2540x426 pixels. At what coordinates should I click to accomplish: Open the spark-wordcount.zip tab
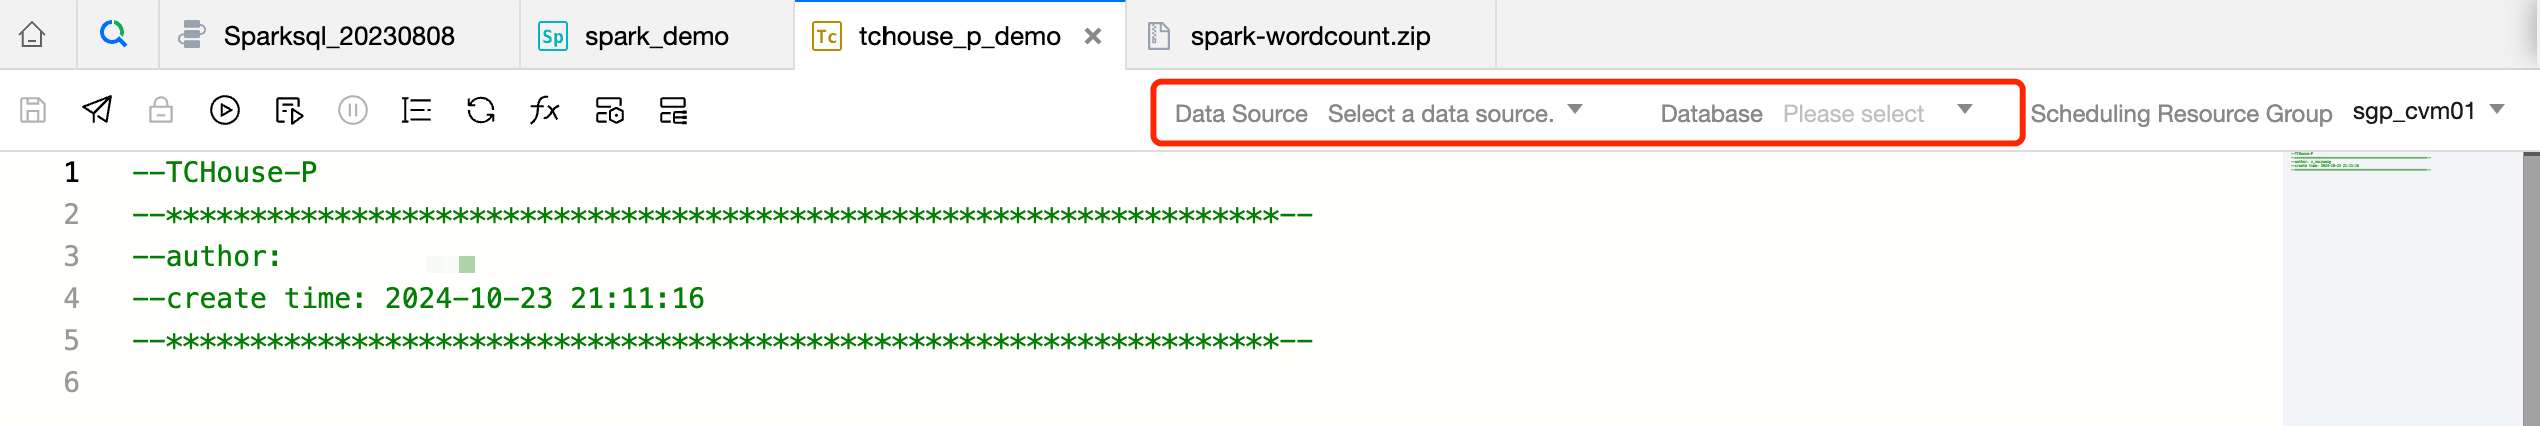pos(1309,36)
